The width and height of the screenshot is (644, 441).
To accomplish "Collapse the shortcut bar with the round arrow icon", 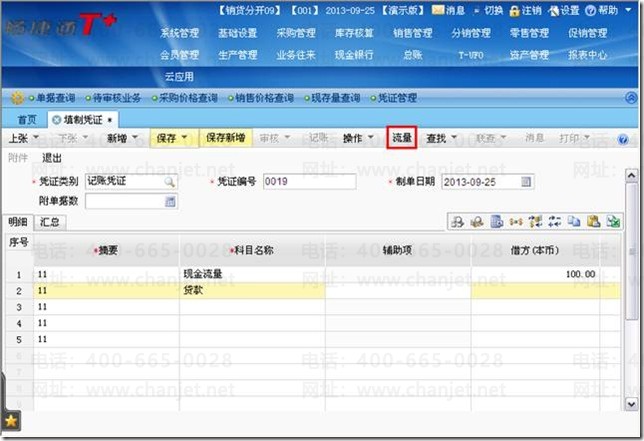I will click(631, 98).
